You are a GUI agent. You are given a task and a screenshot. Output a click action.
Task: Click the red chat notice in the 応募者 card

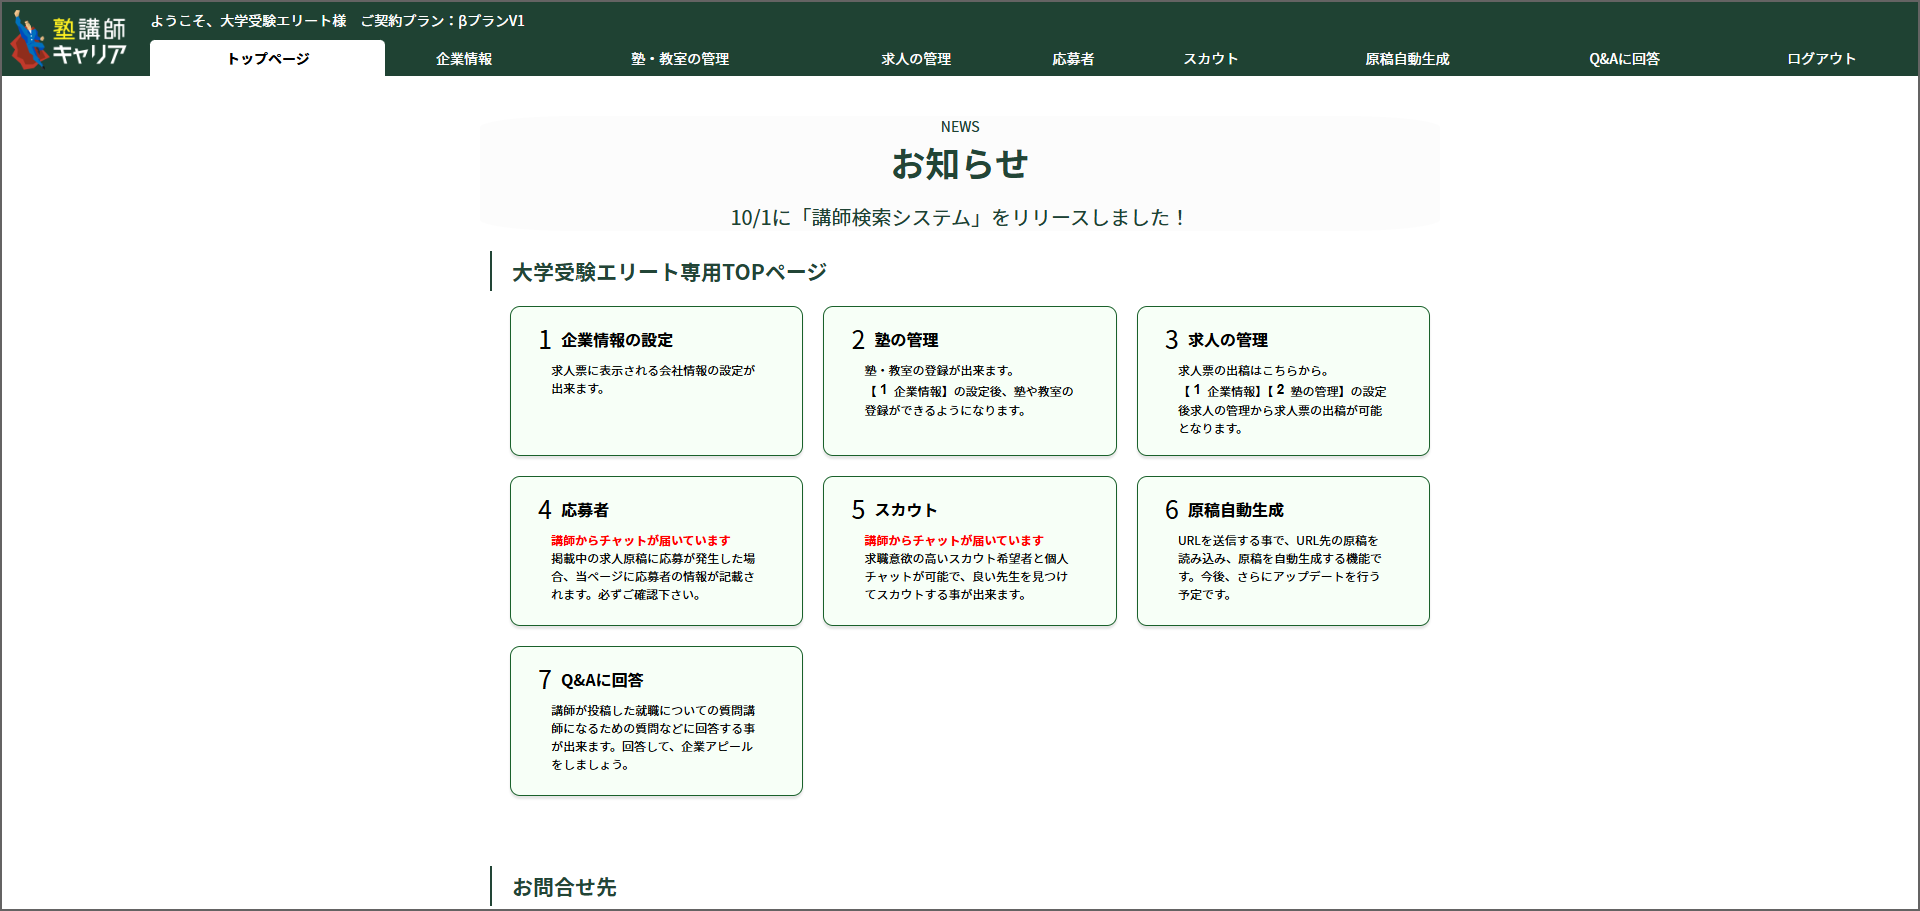[x=641, y=540]
